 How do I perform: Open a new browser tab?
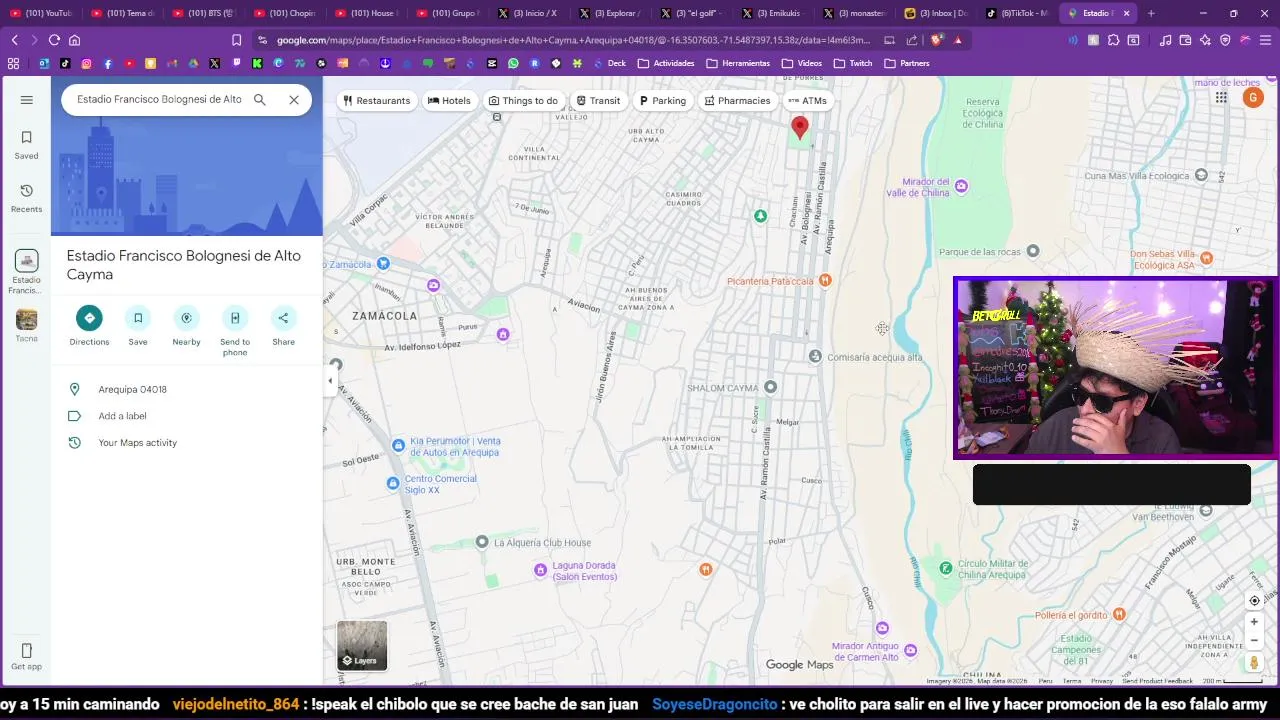1151,13
